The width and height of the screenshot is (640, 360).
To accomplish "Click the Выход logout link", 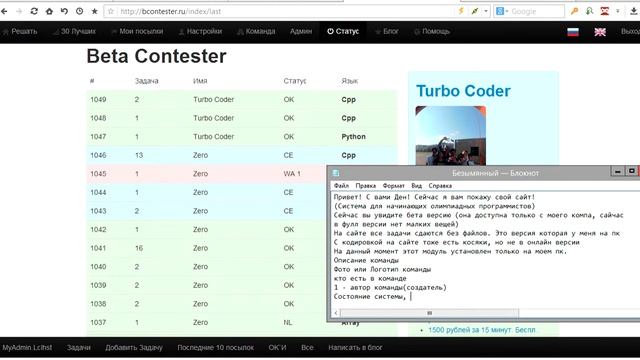I will tap(630, 31).
